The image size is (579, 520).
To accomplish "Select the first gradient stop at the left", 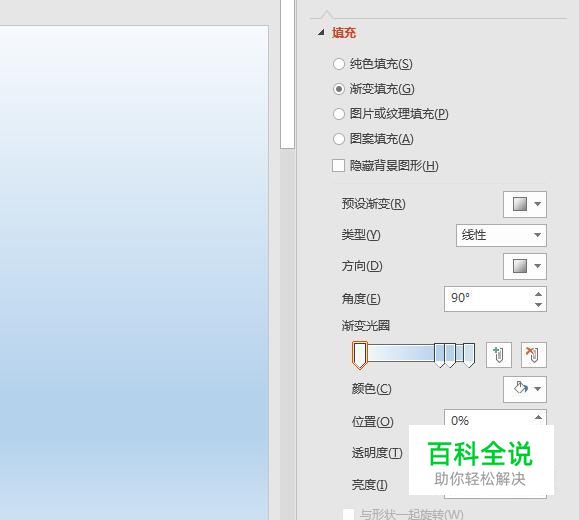I will [x=360, y=355].
